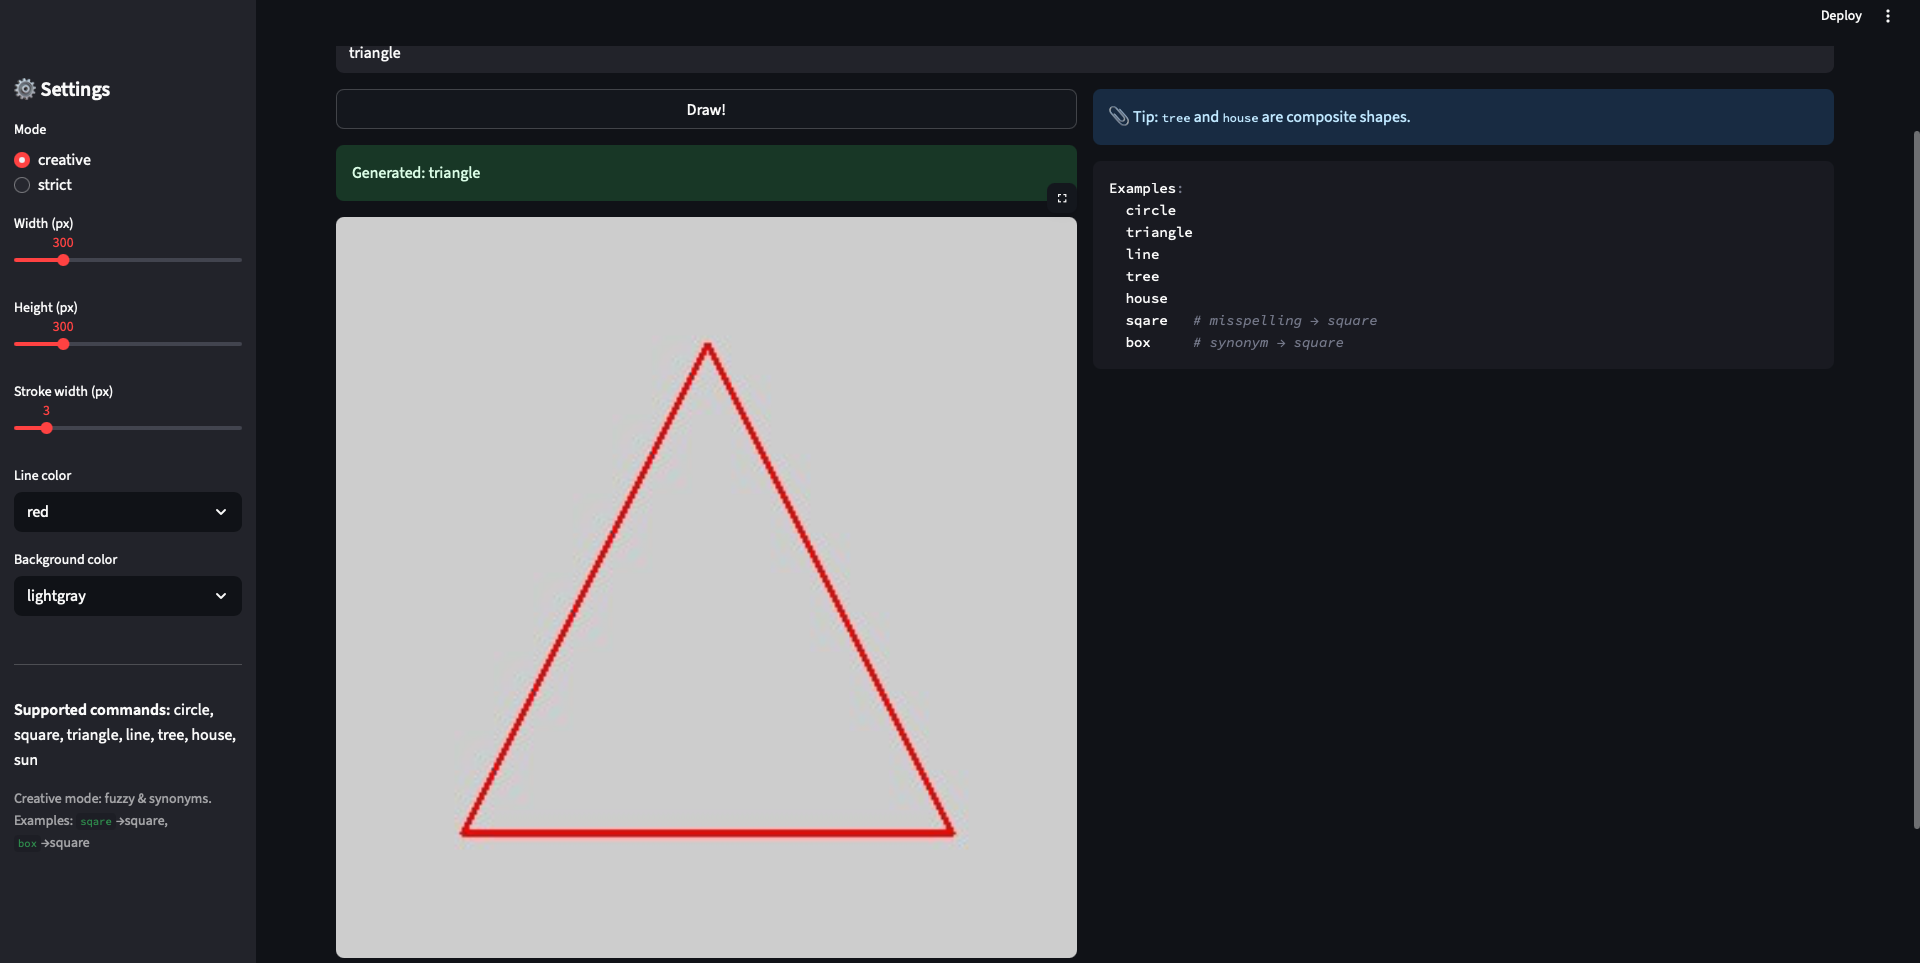
Task: Click the page vertical scrollbar
Action: point(1916,480)
